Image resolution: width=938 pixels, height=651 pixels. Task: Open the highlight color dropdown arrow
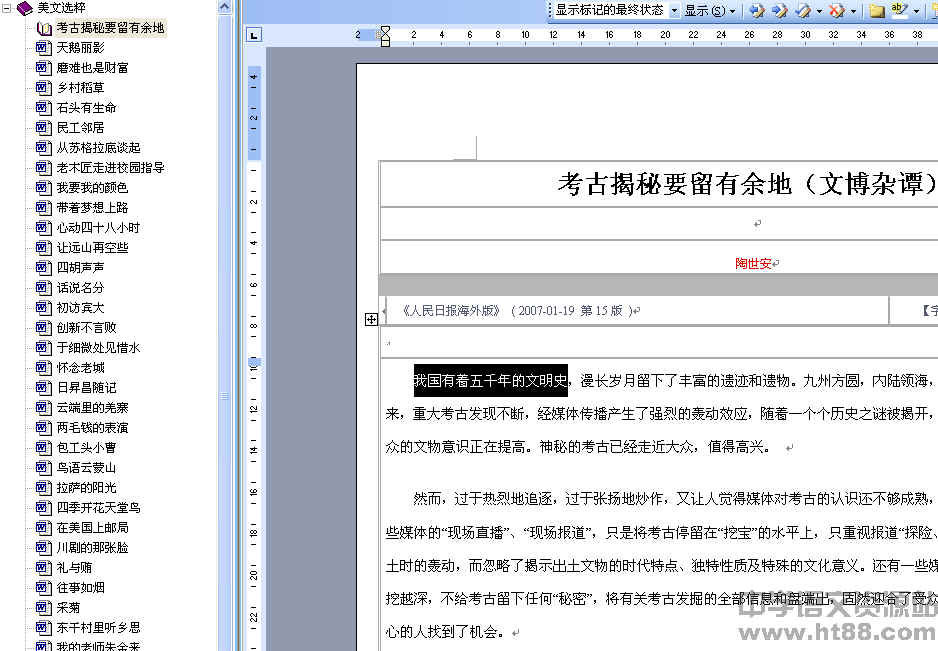[x=916, y=11]
